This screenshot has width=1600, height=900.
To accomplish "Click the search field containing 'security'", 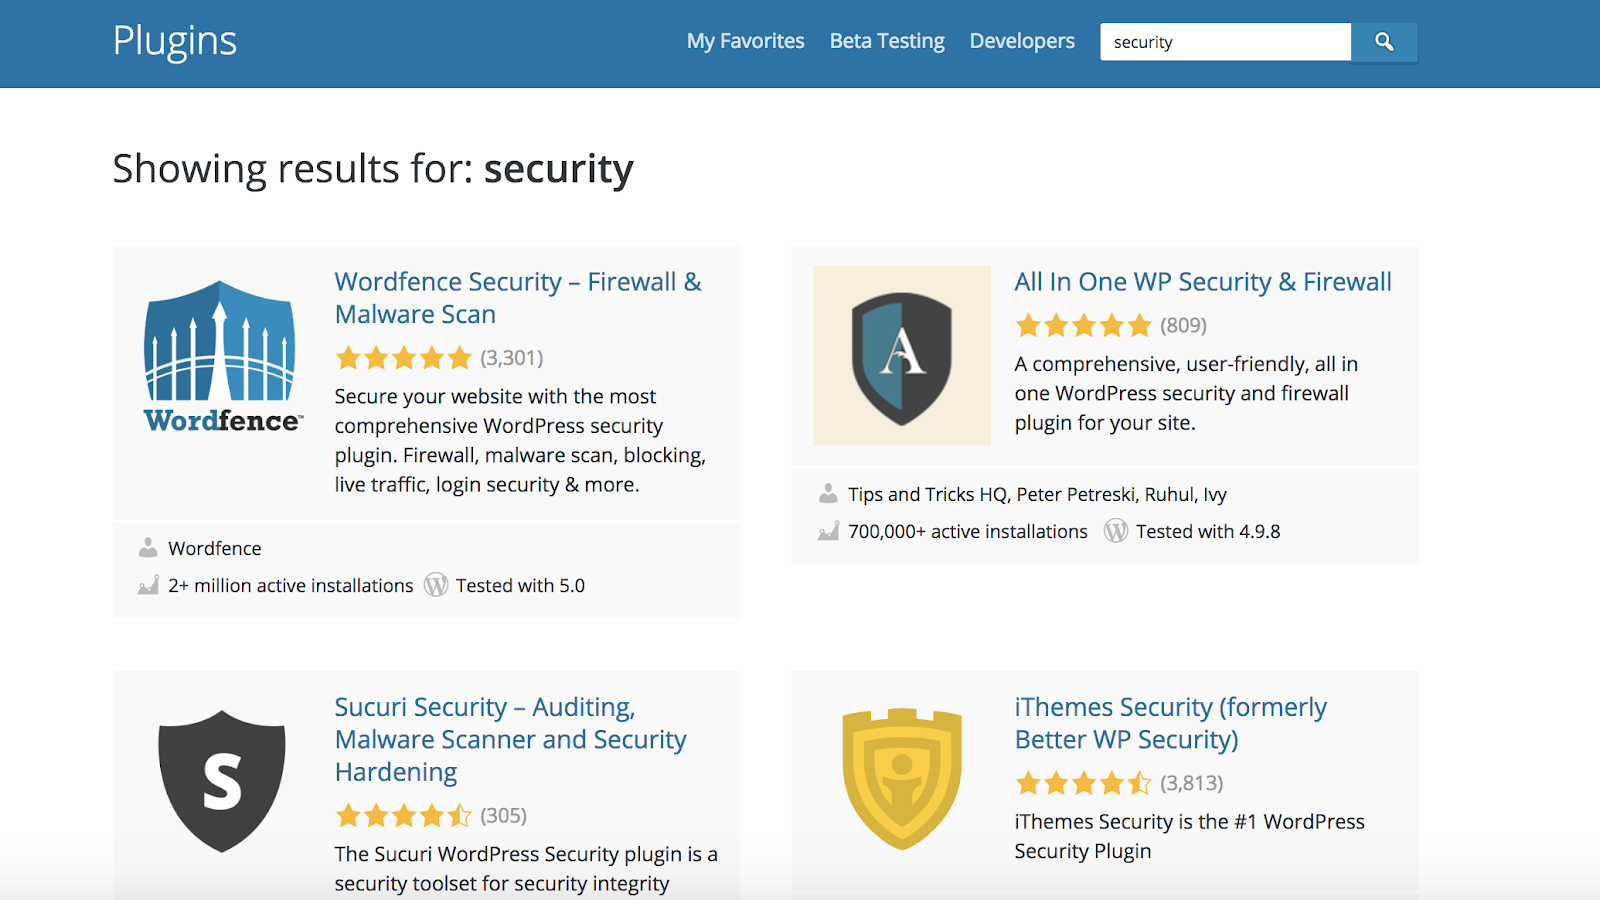I will 1225,42.
